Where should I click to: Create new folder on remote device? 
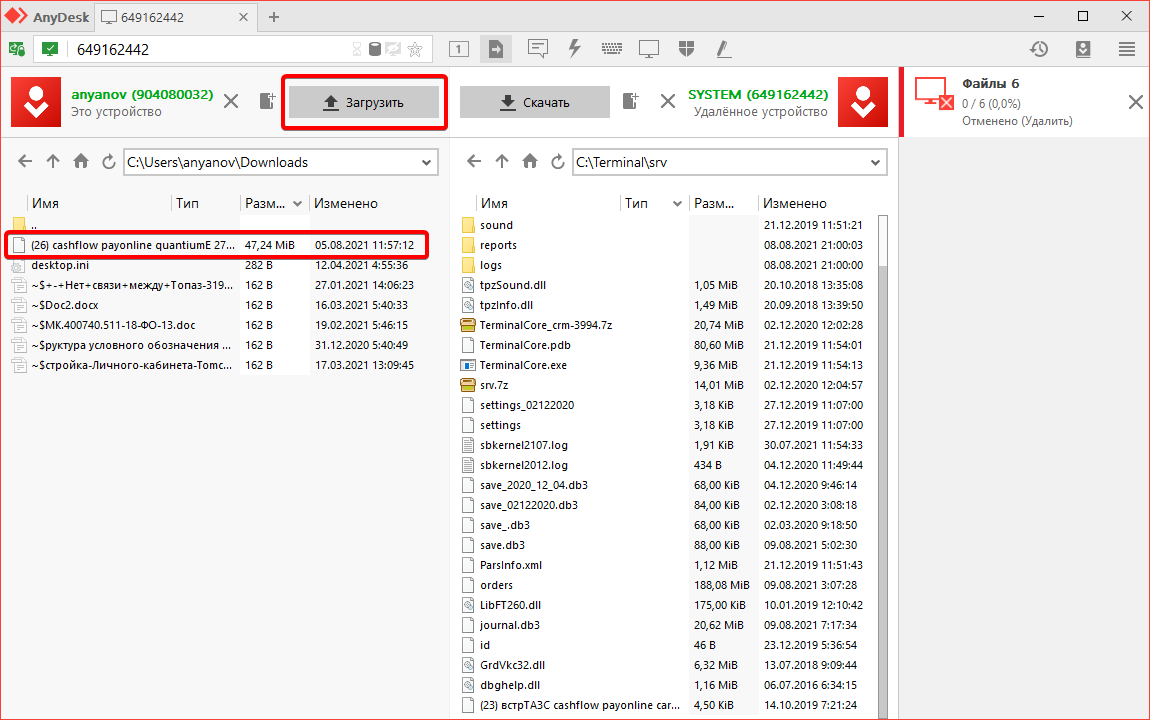pyautogui.click(x=631, y=101)
